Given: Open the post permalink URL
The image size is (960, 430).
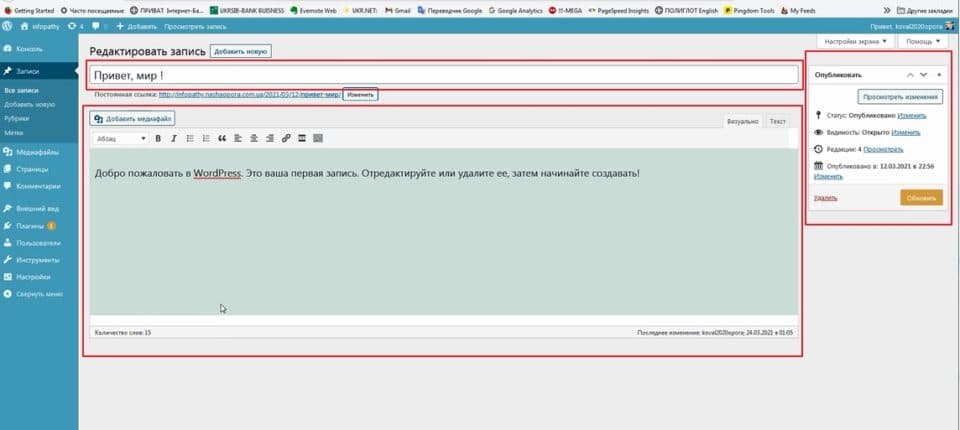Looking at the screenshot, I should pos(249,95).
